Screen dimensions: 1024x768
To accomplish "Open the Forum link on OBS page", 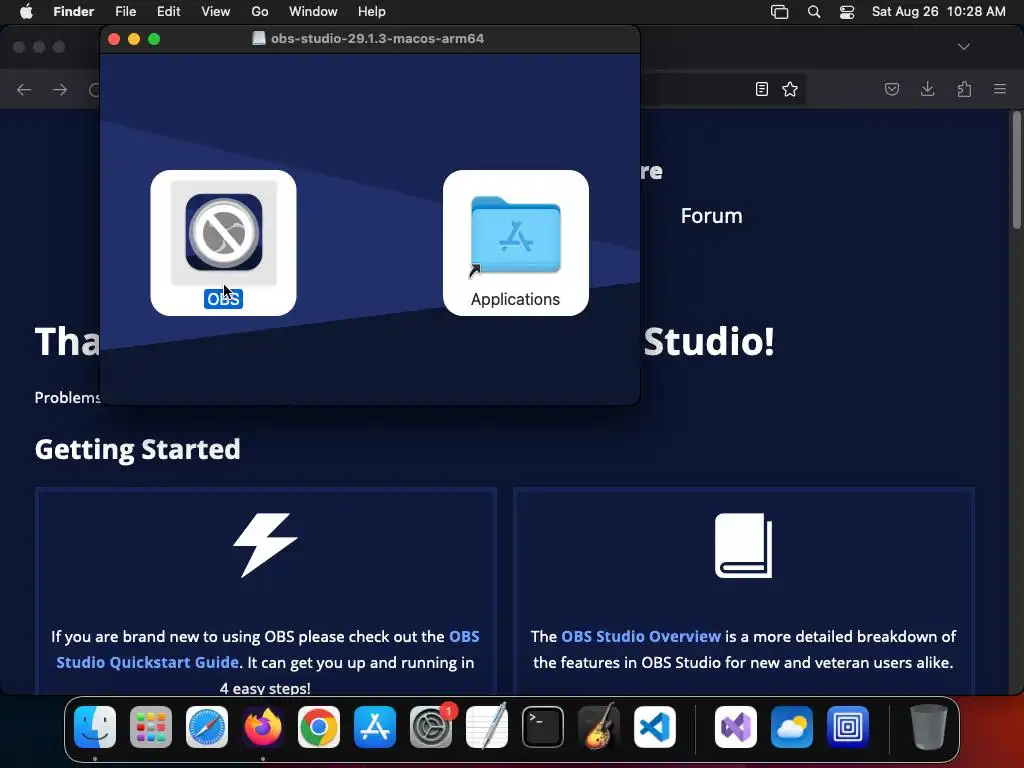I will tap(711, 216).
